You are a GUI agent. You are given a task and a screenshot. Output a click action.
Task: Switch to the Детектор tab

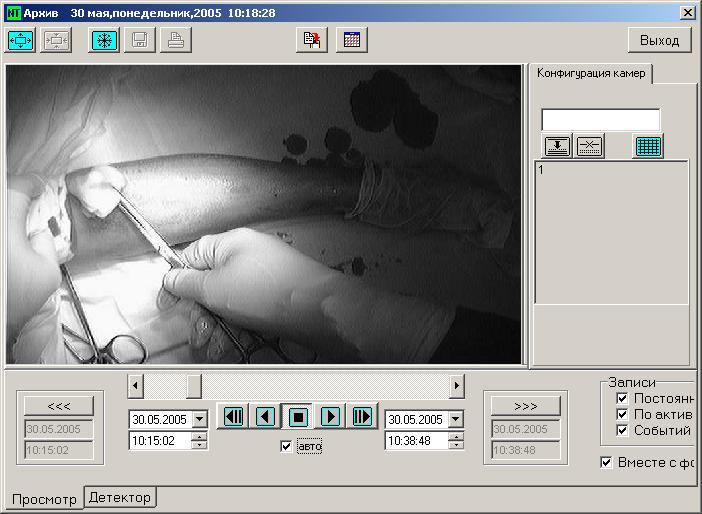click(x=120, y=497)
